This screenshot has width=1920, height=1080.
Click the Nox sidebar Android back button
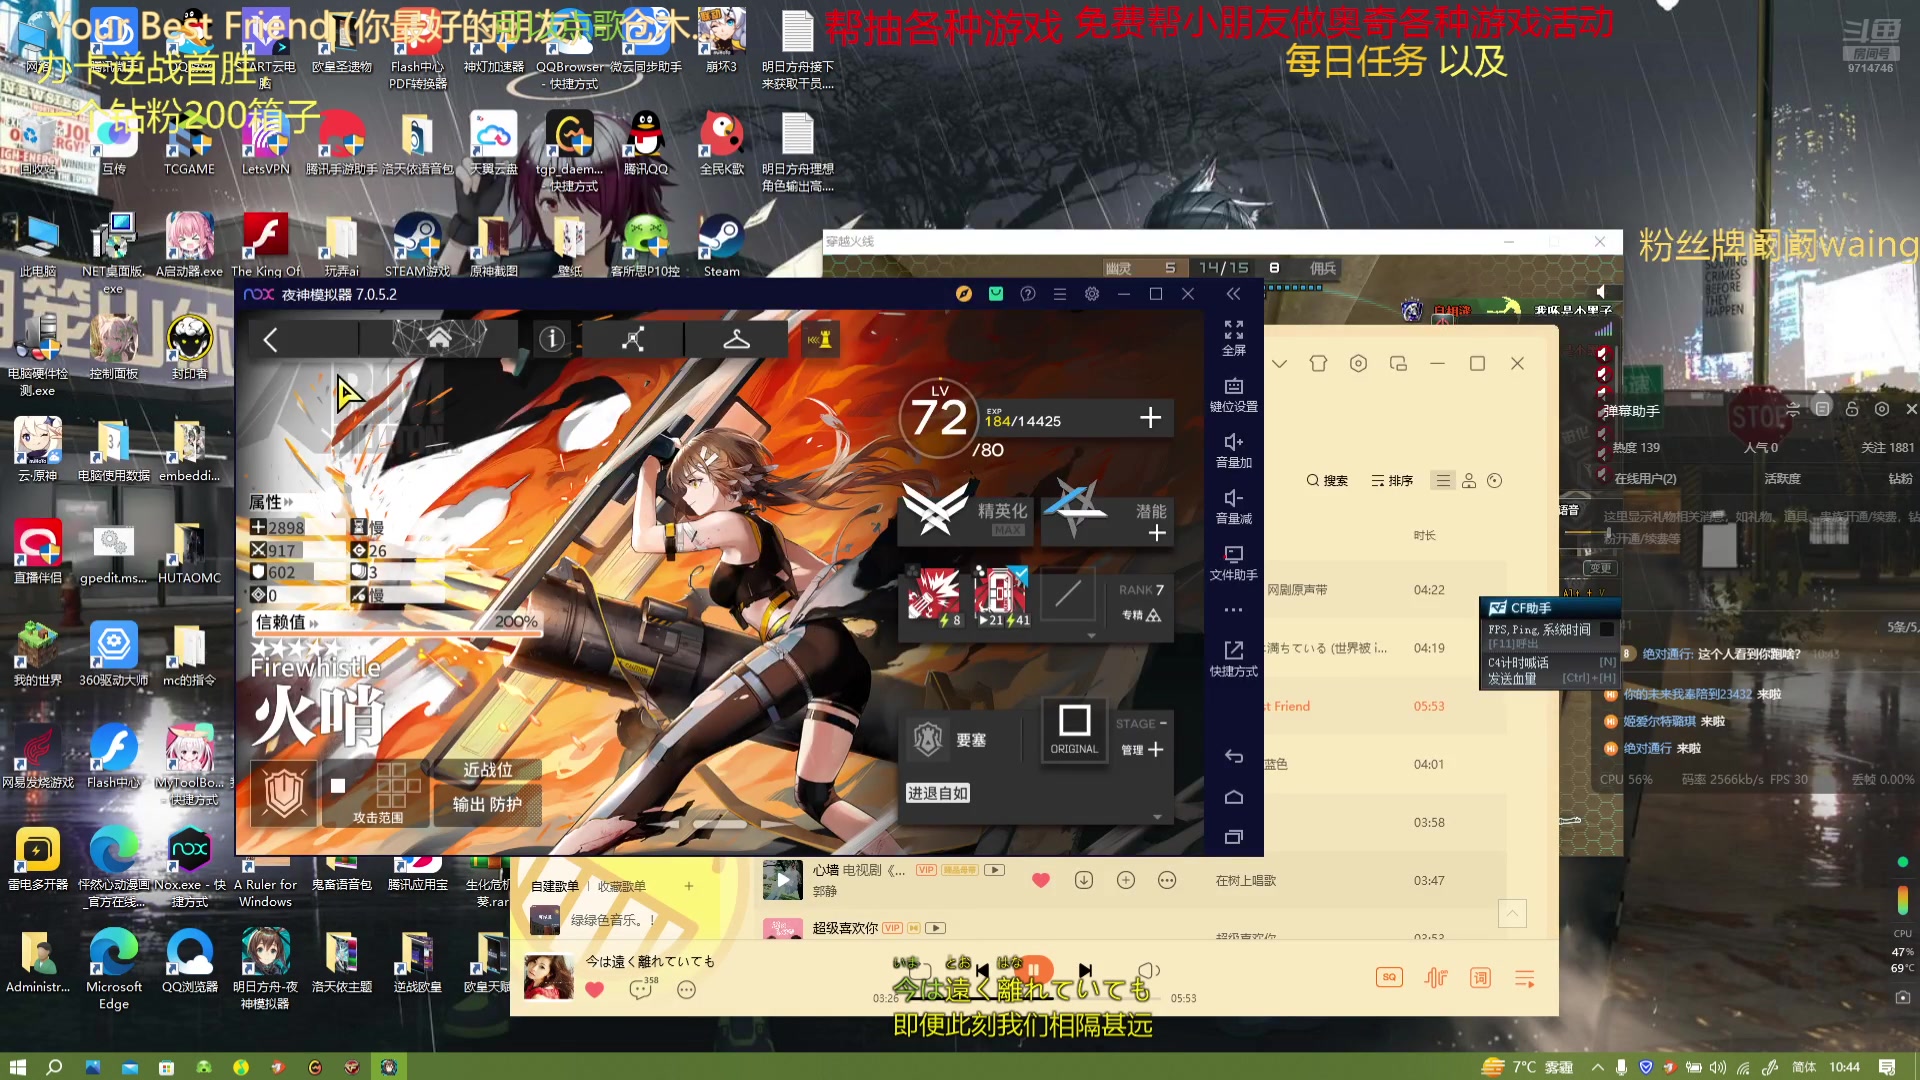1234,756
